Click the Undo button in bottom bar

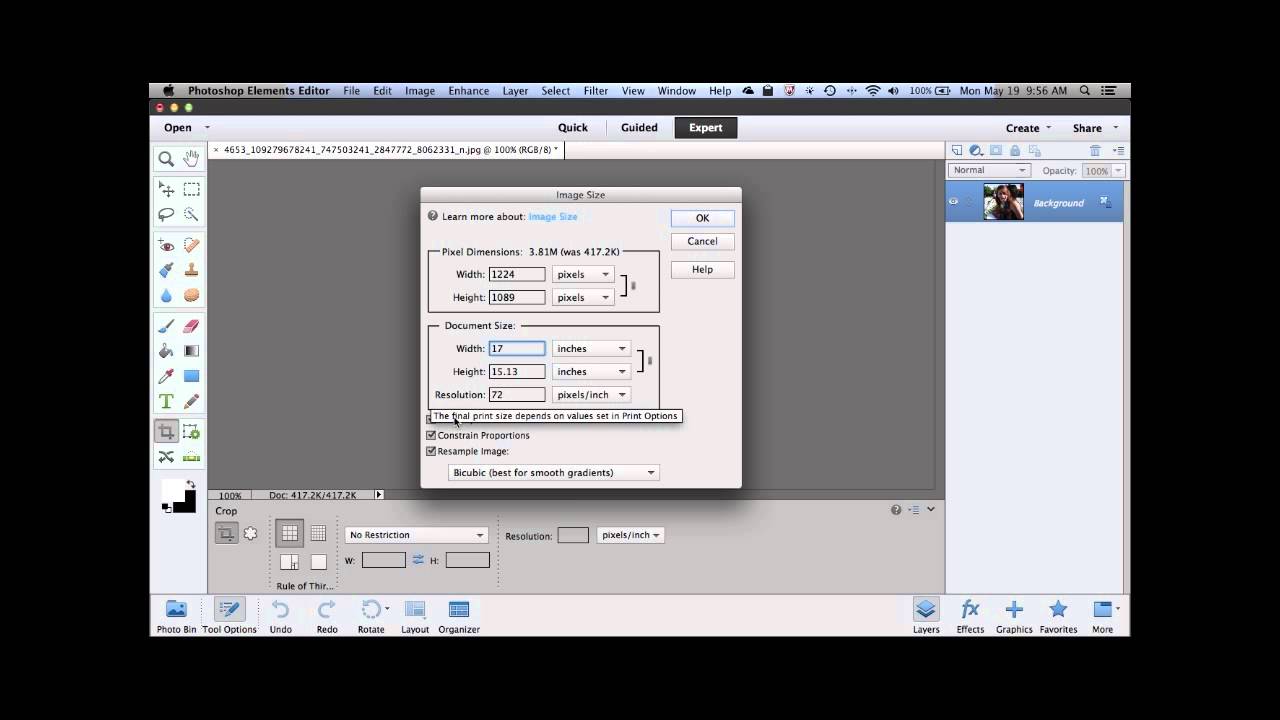click(280, 616)
